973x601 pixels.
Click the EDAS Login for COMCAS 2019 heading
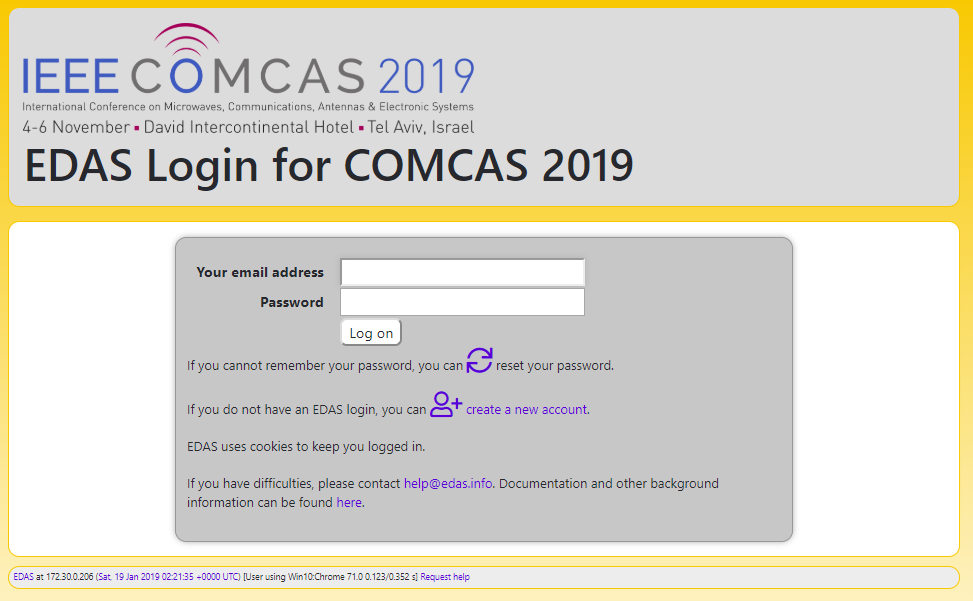coord(329,166)
